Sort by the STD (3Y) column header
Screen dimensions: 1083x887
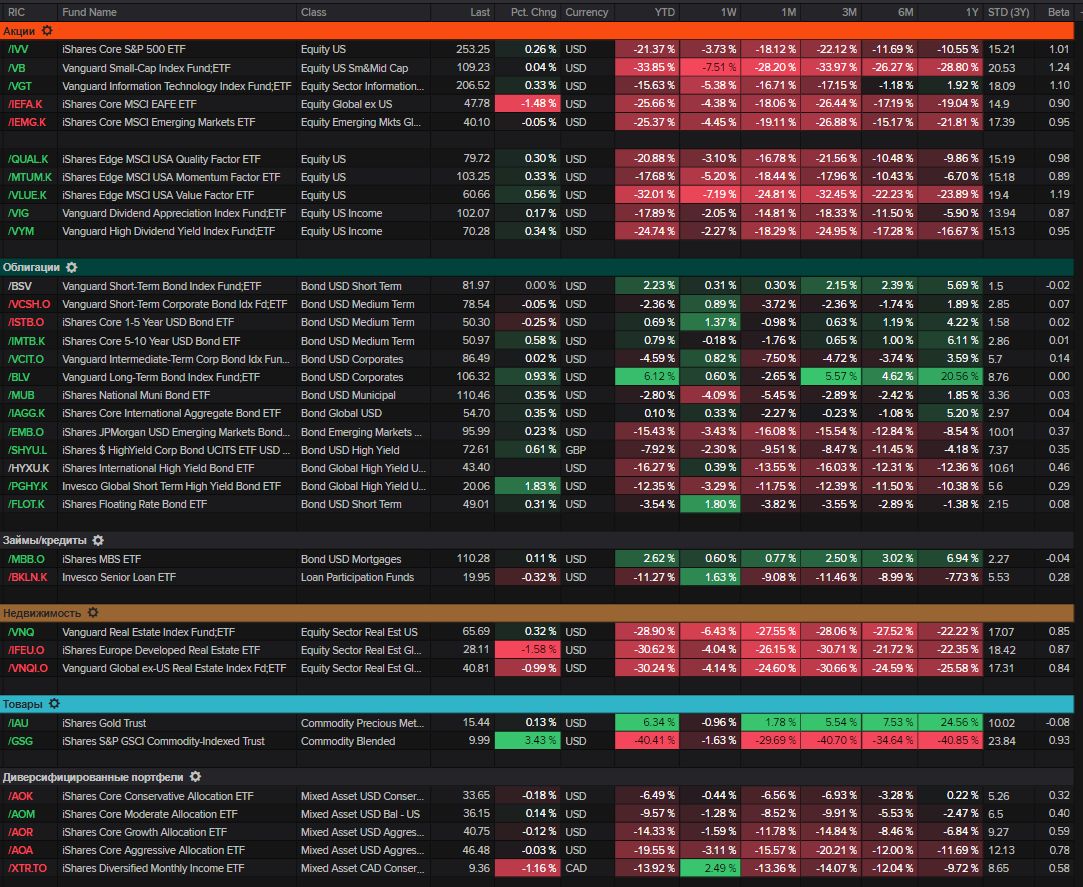[1008, 12]
